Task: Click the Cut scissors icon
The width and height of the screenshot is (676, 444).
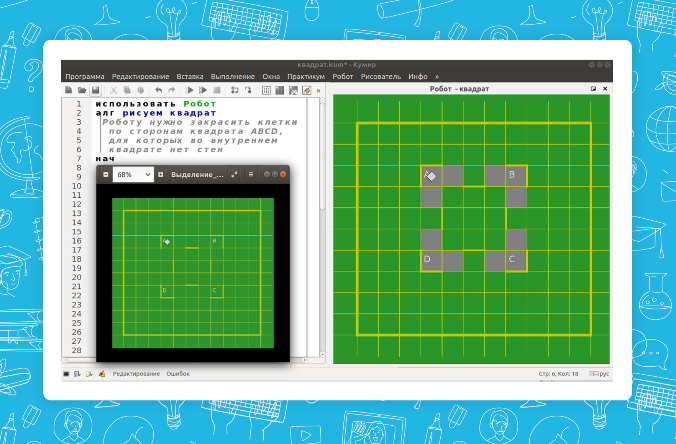Action: 113,90
